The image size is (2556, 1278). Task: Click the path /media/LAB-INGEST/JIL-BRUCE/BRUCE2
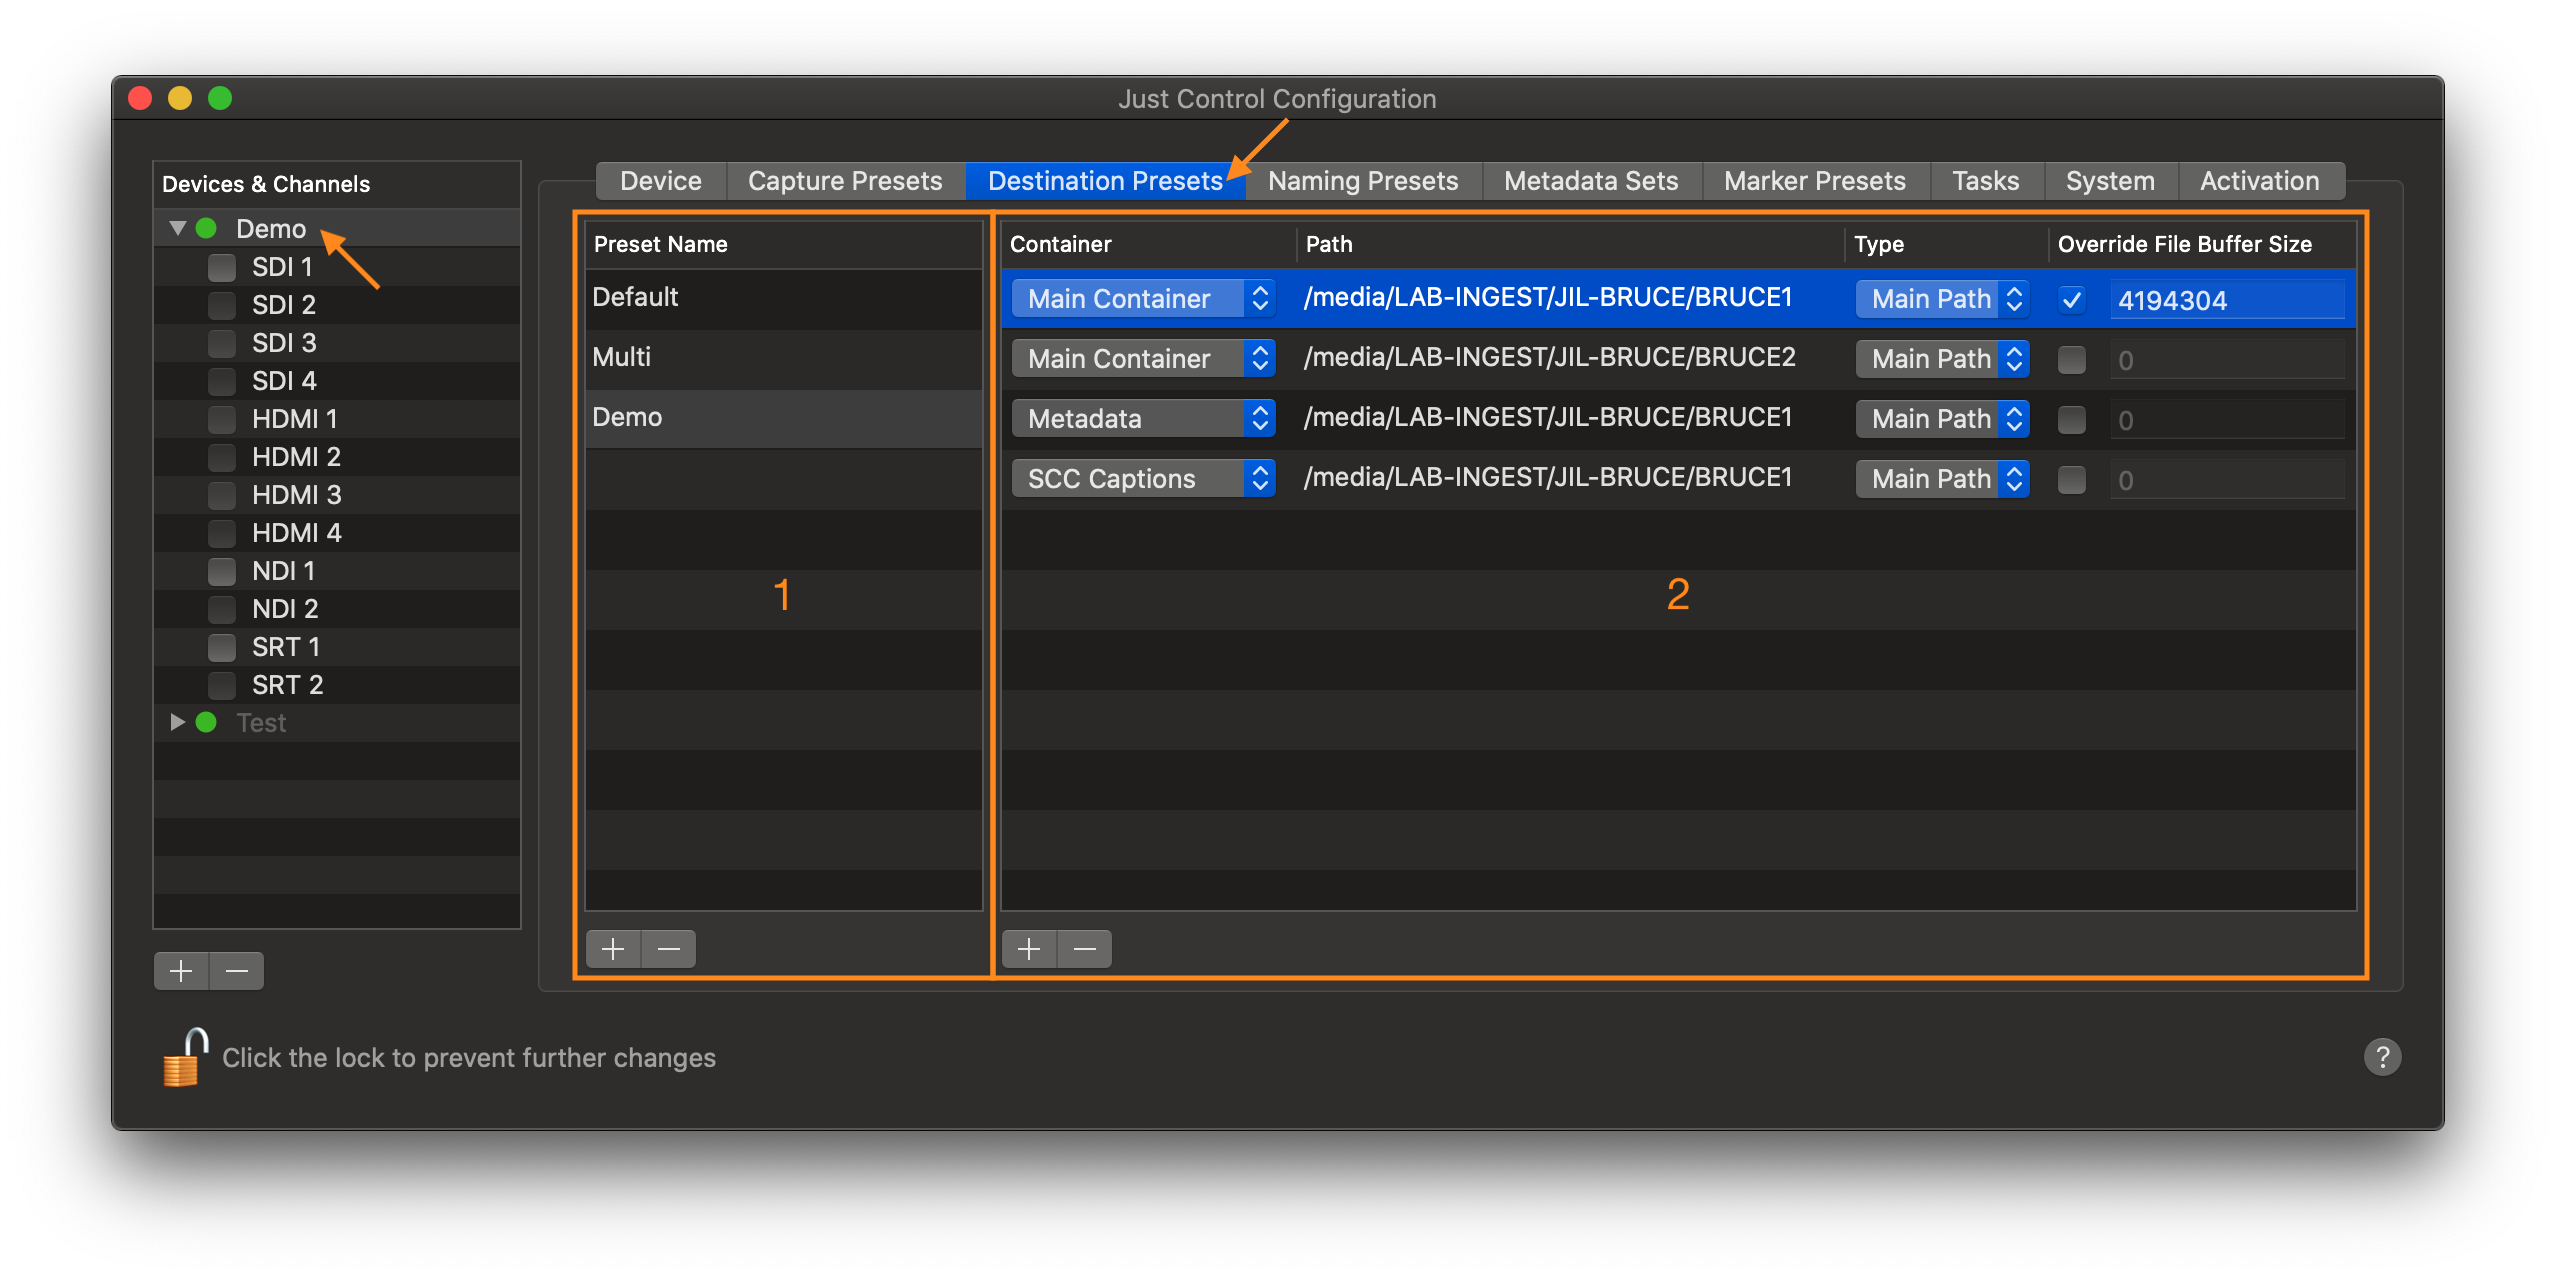click(1549, 357)
